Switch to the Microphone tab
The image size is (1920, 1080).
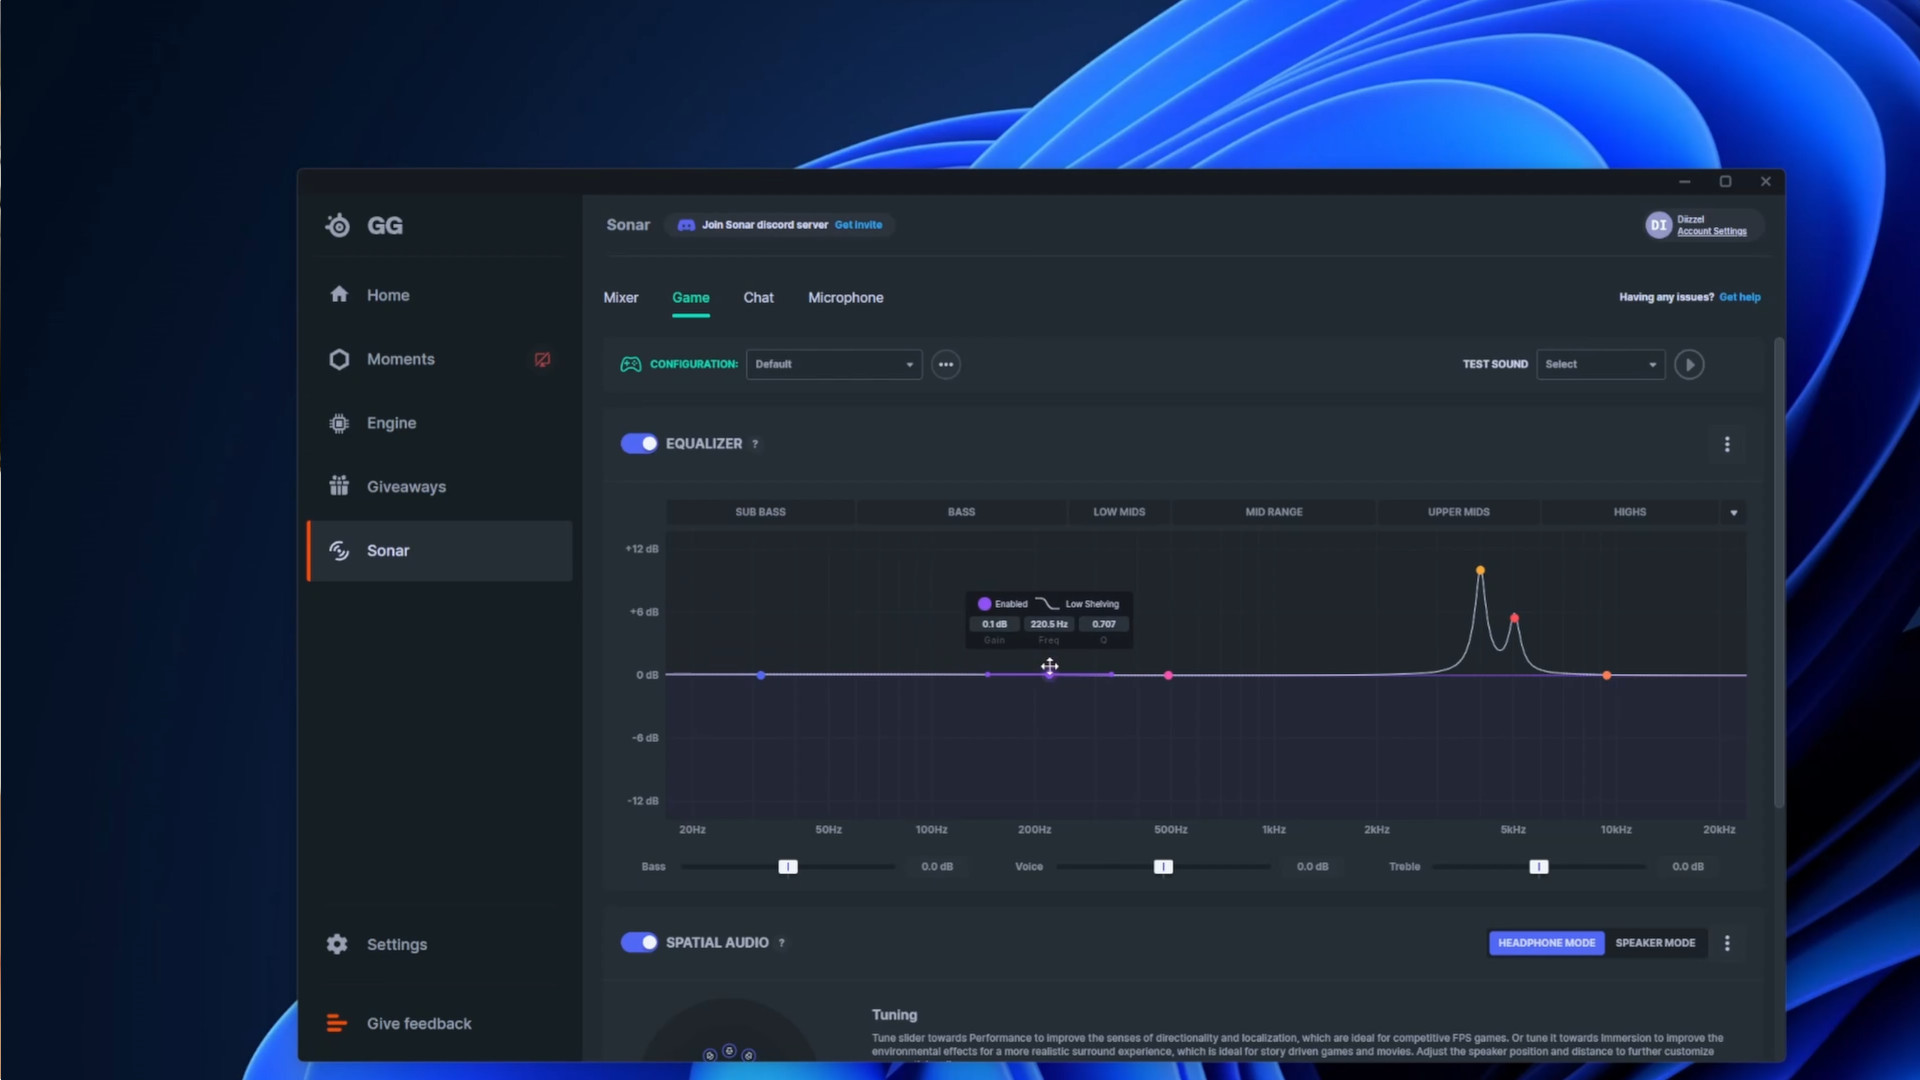pos(846,298)
